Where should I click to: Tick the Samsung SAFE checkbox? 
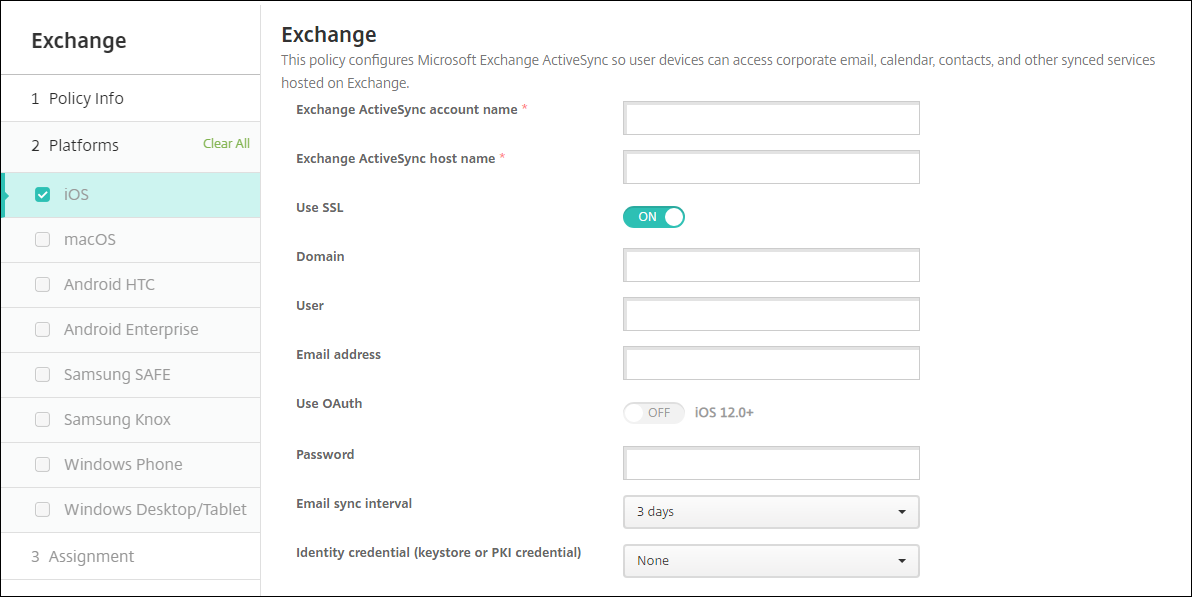coord(43,375)
